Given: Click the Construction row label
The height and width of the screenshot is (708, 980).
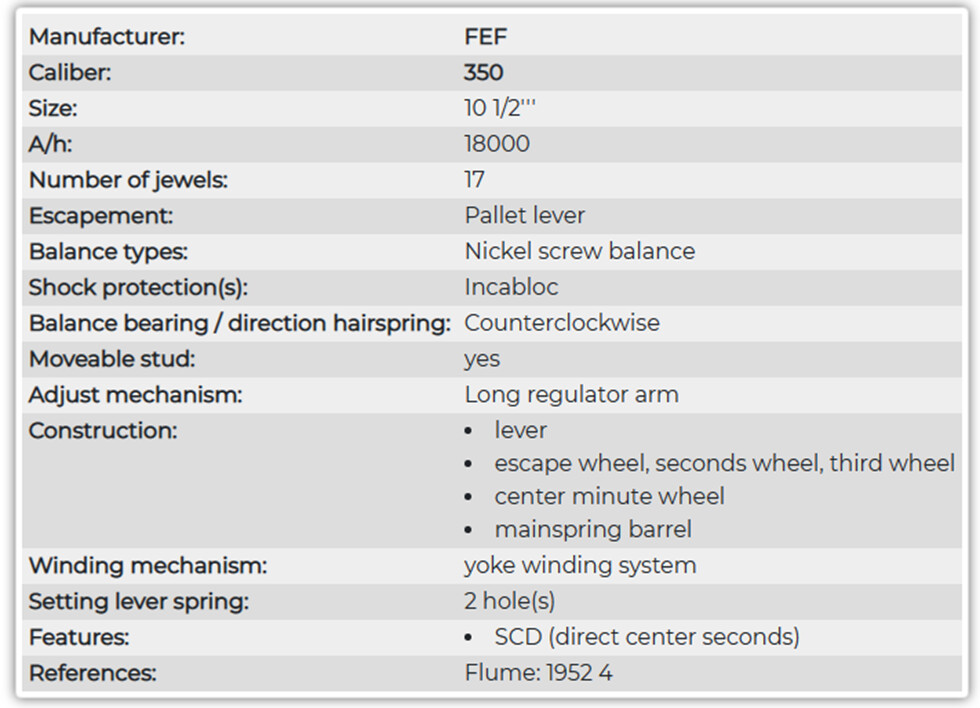Looking at the screenshot, I should pos(103,431).
